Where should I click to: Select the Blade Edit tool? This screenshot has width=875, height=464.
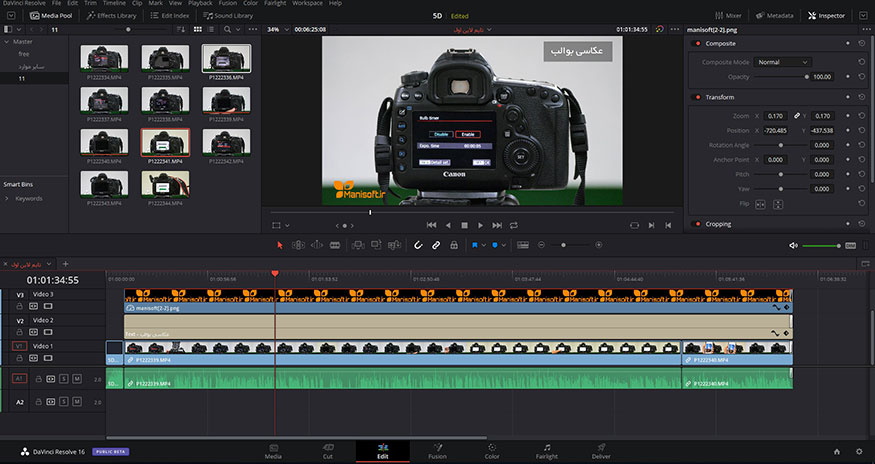pos(335,245)
